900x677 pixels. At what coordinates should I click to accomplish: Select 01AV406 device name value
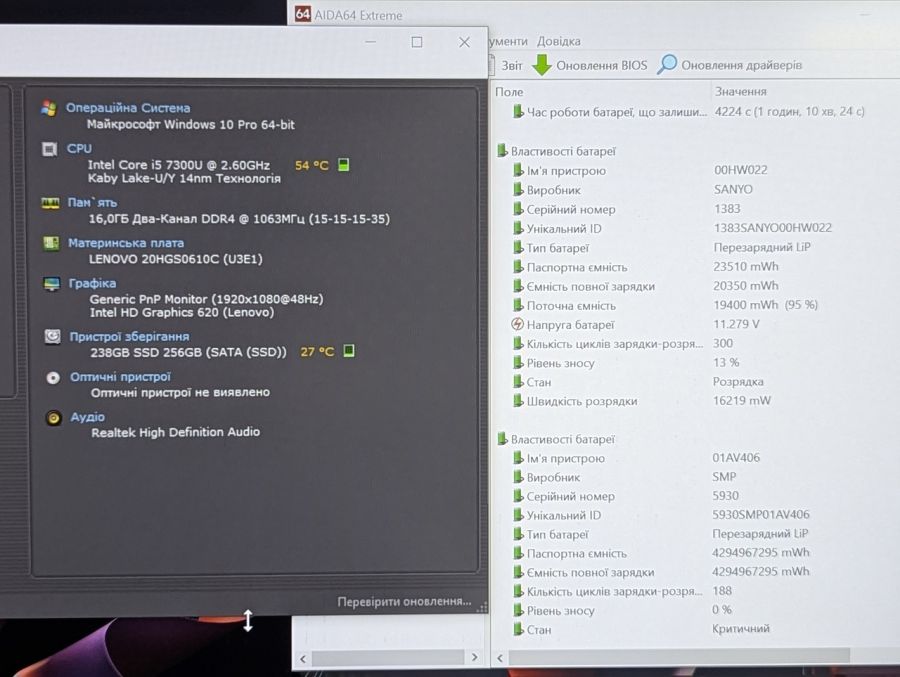tap(736, 458)
